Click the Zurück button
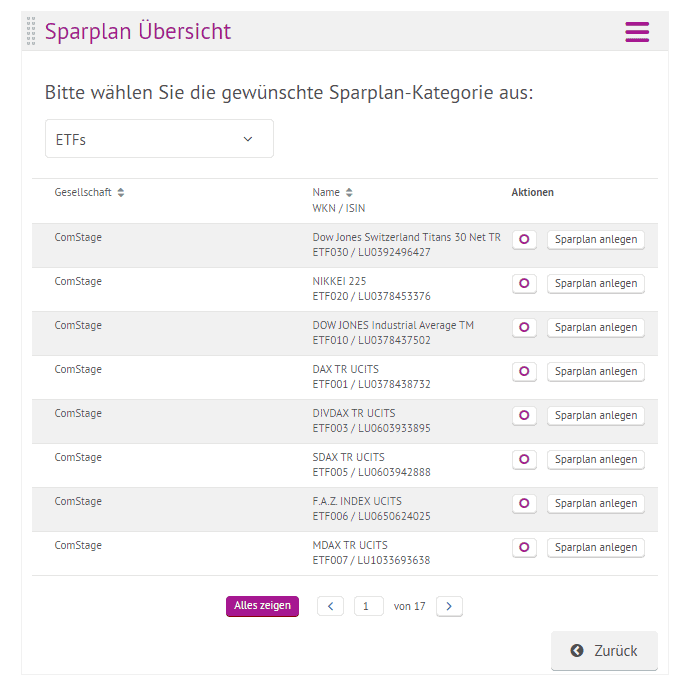This screenshot has height=681, width=683. point(604,651)
